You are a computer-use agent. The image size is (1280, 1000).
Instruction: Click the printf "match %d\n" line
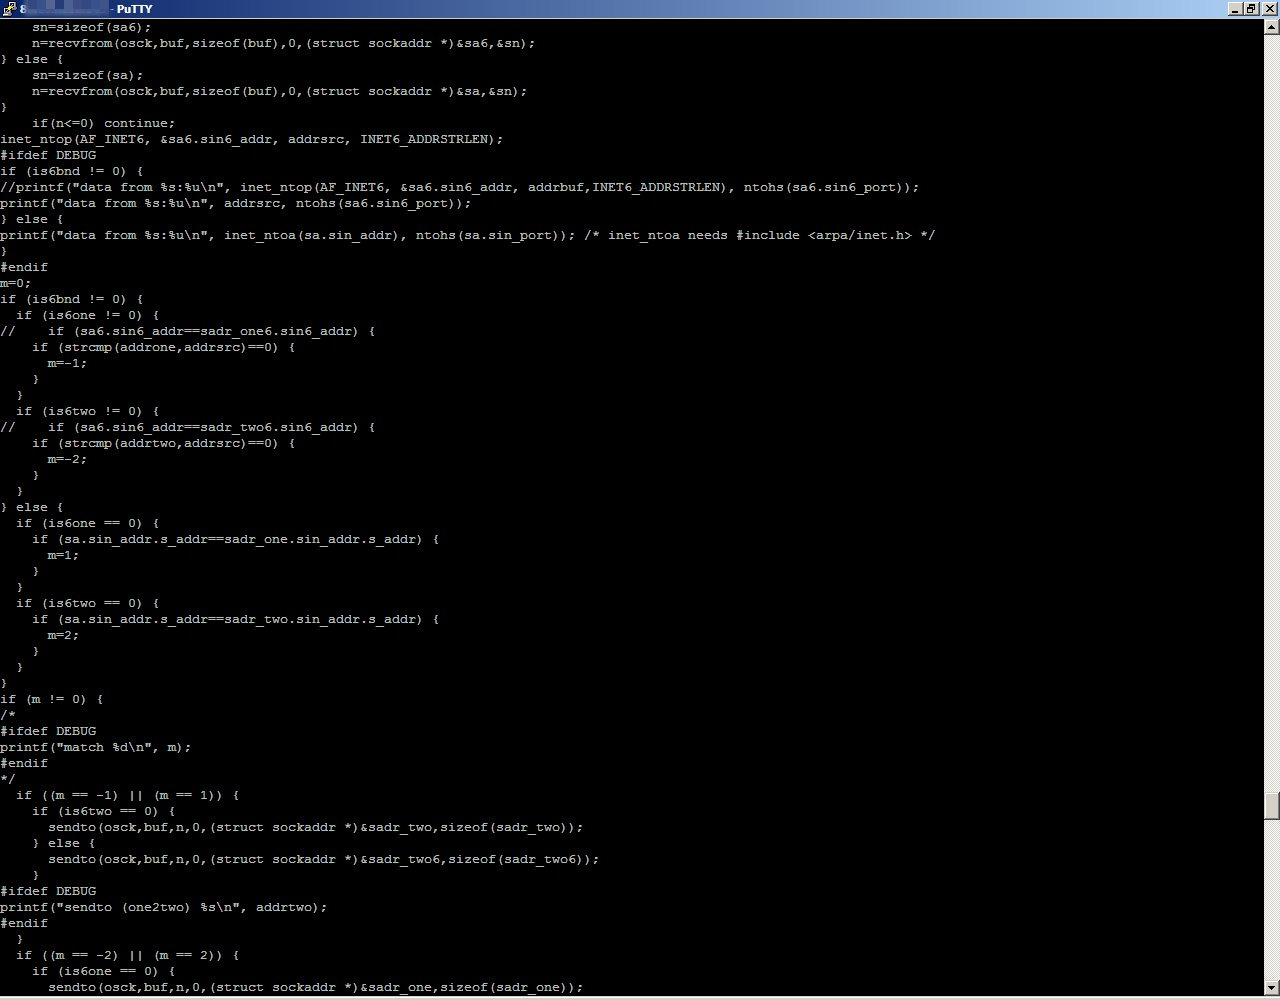coord(95,747)
